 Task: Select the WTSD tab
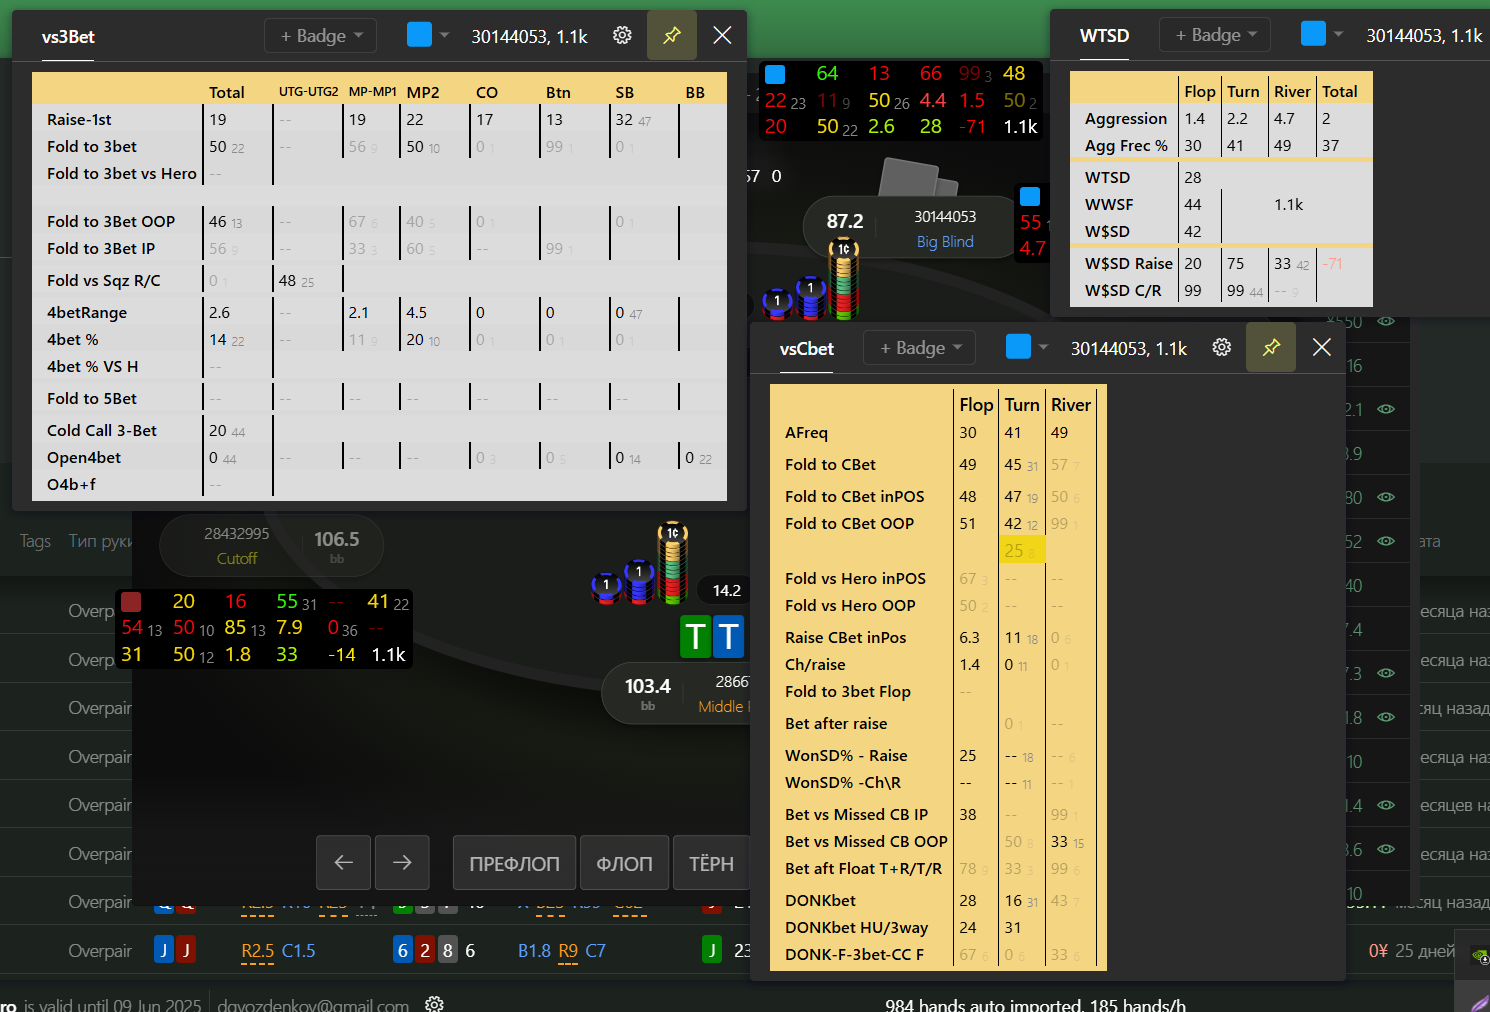(1104, 36)
